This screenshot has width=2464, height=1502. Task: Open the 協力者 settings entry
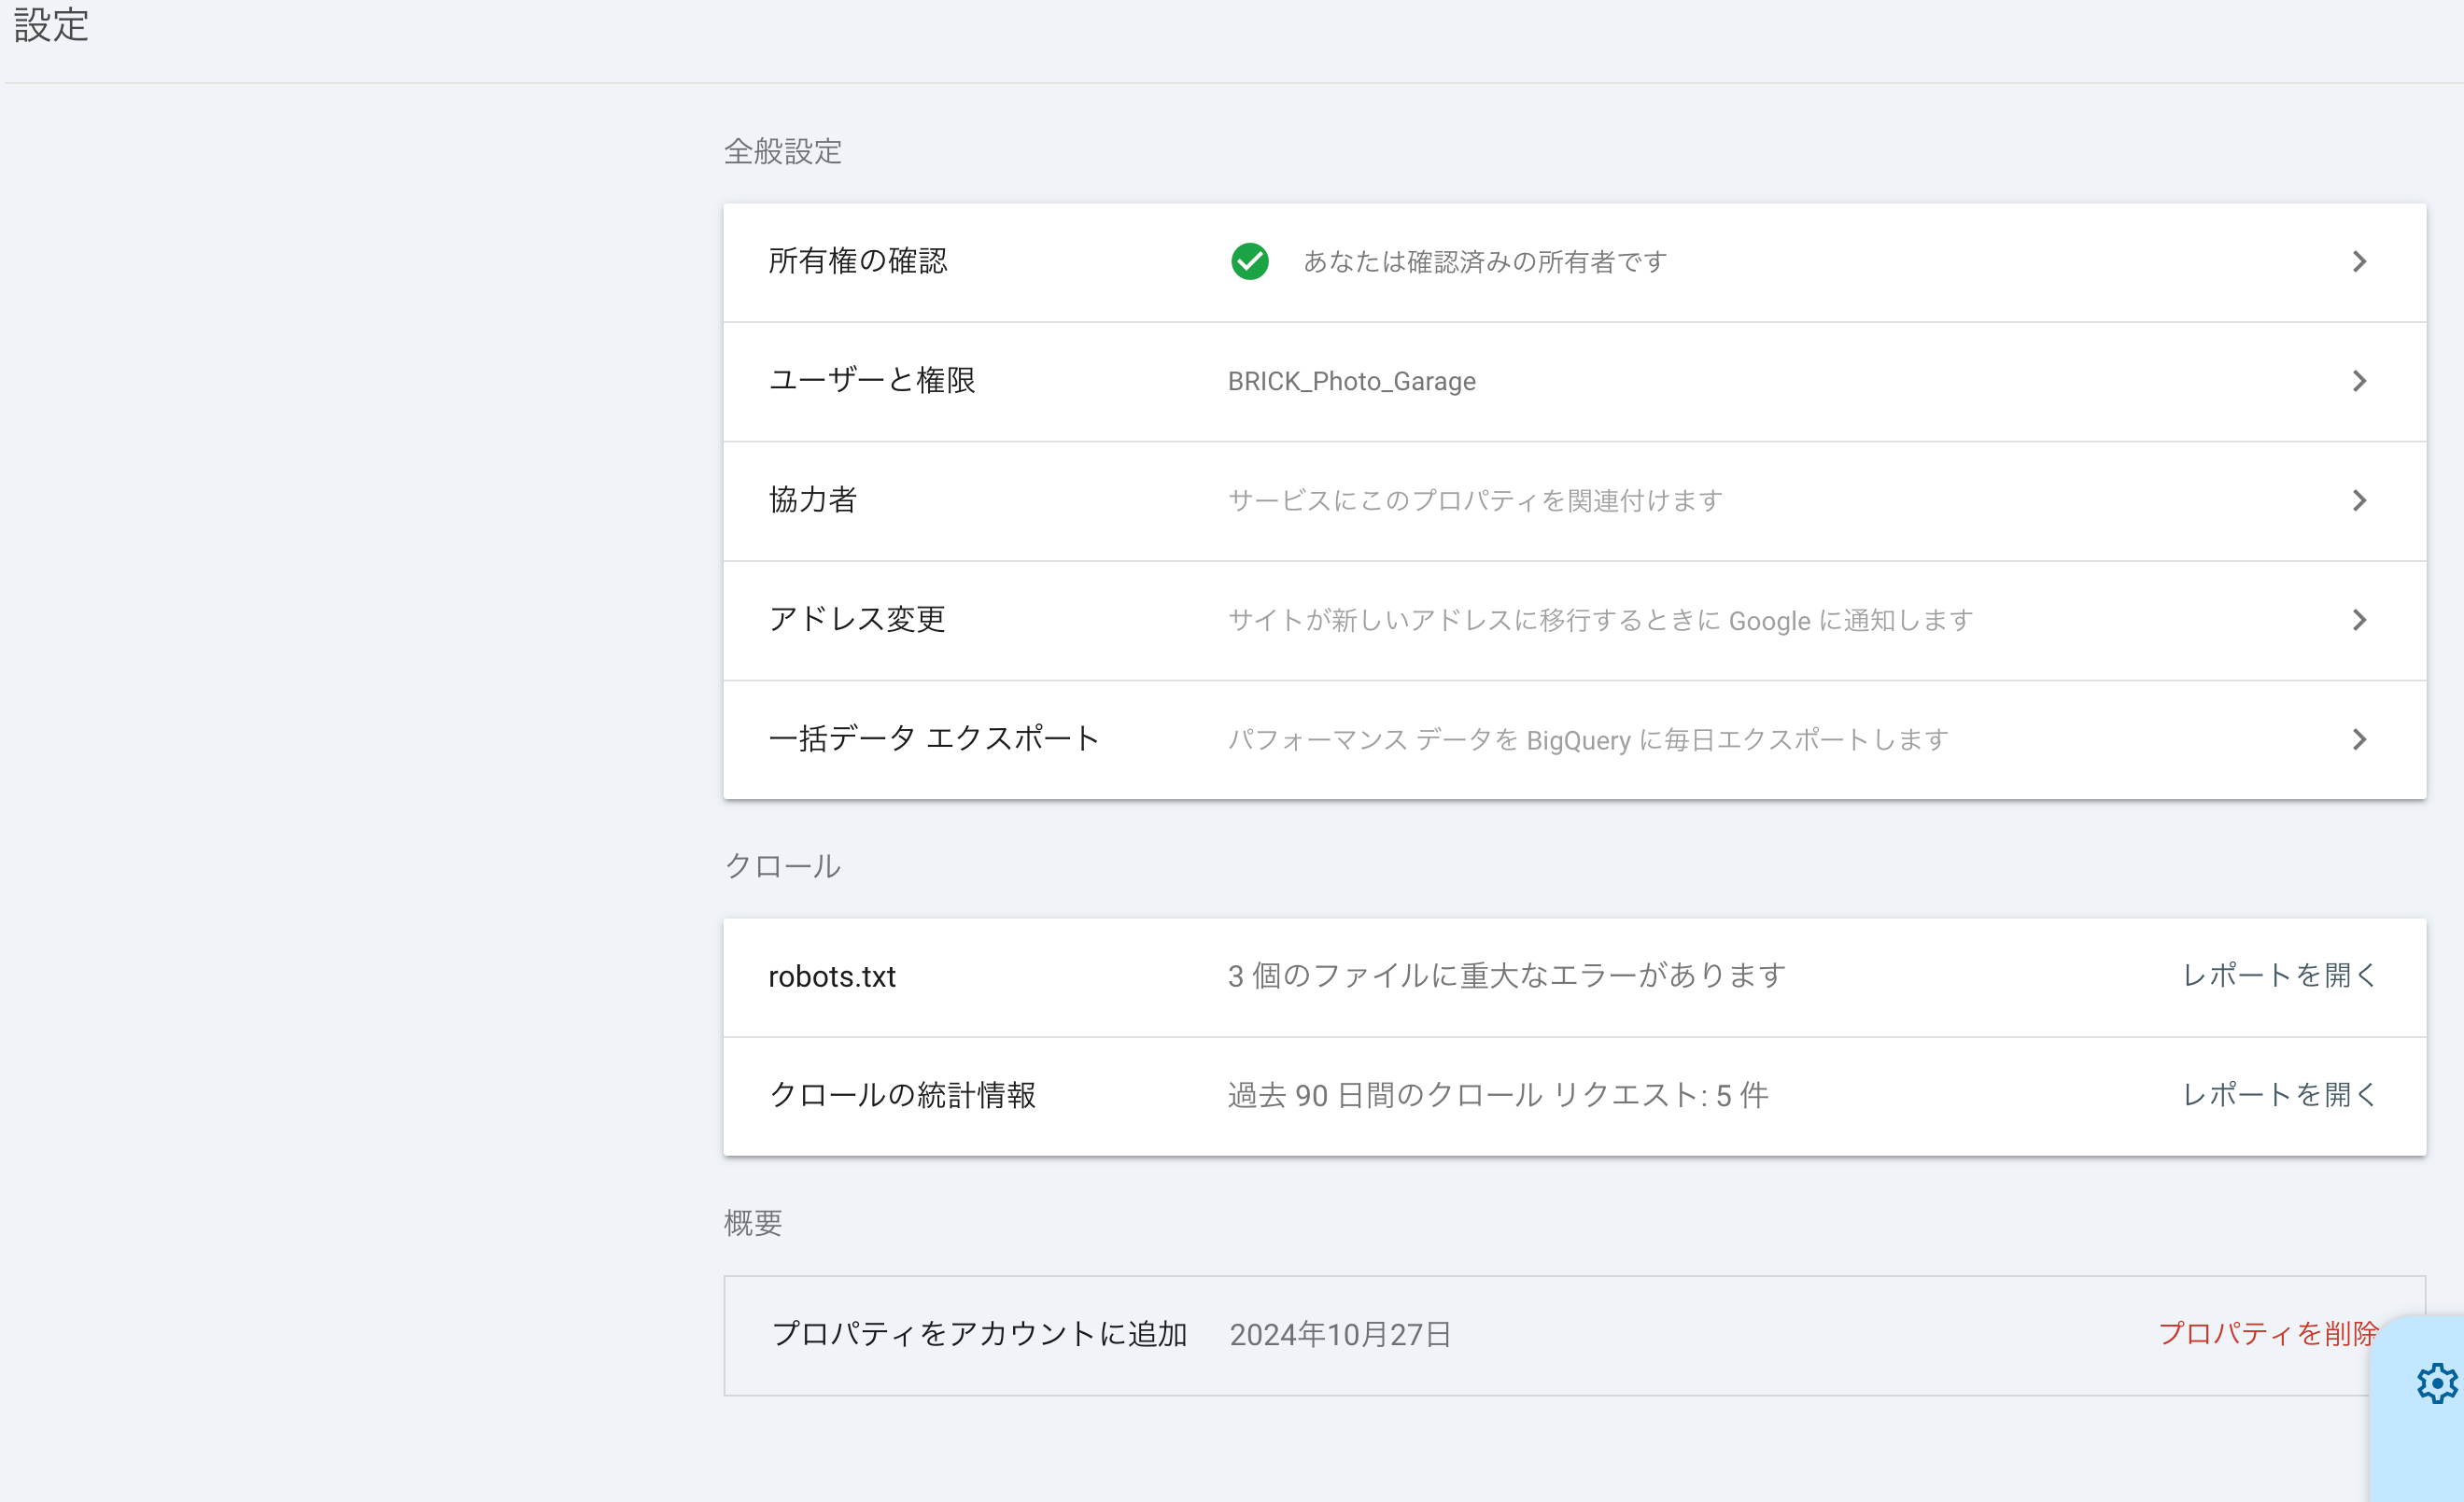812,499
